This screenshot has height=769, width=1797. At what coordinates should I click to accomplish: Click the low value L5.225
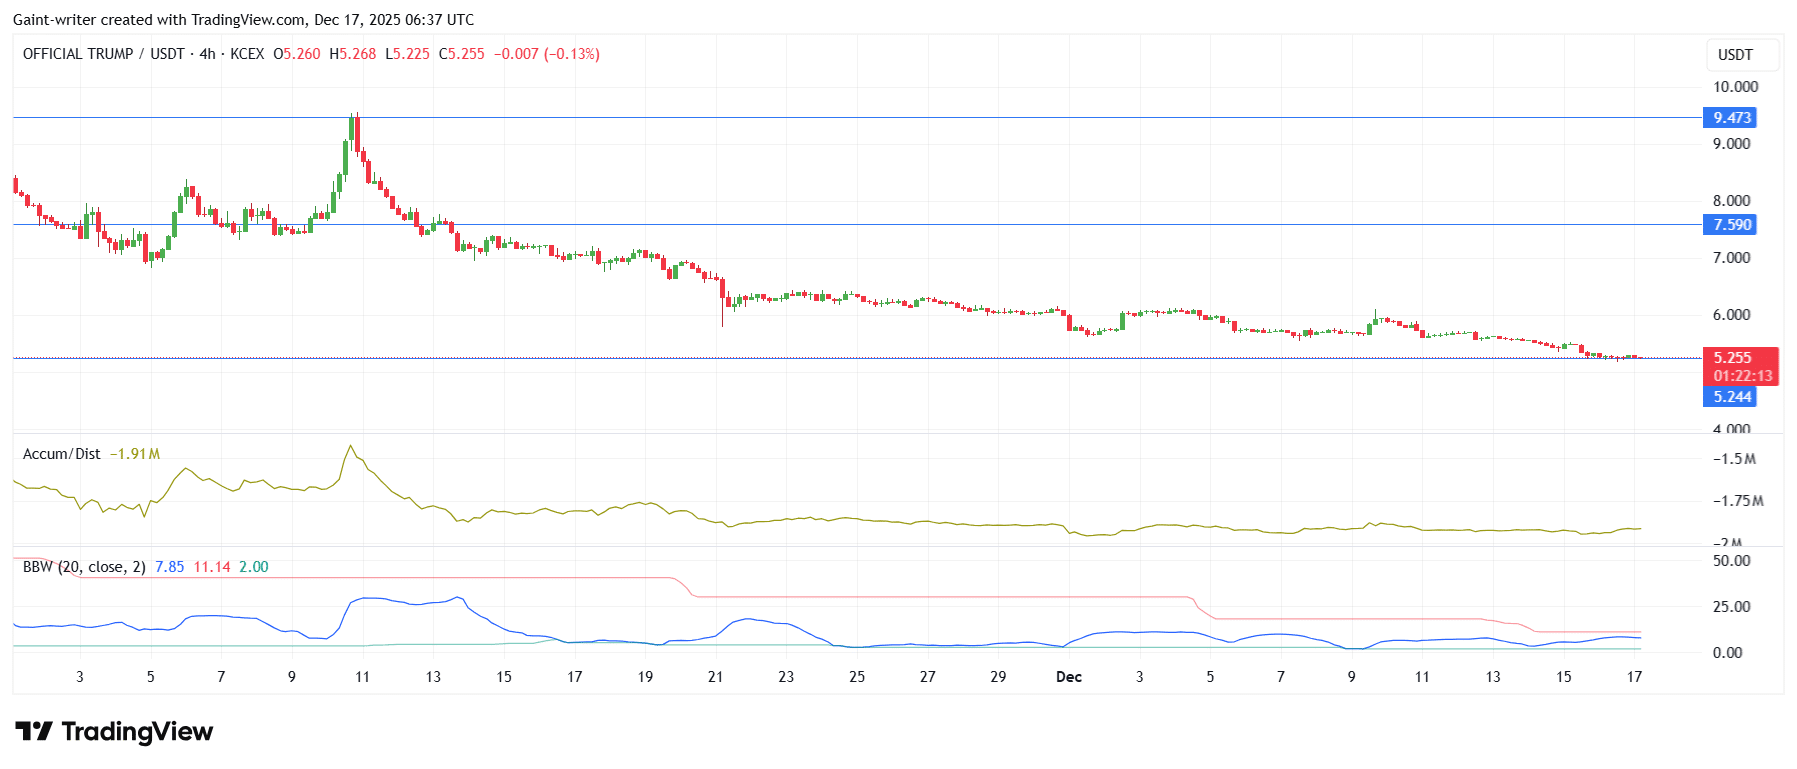pos(408,54)
